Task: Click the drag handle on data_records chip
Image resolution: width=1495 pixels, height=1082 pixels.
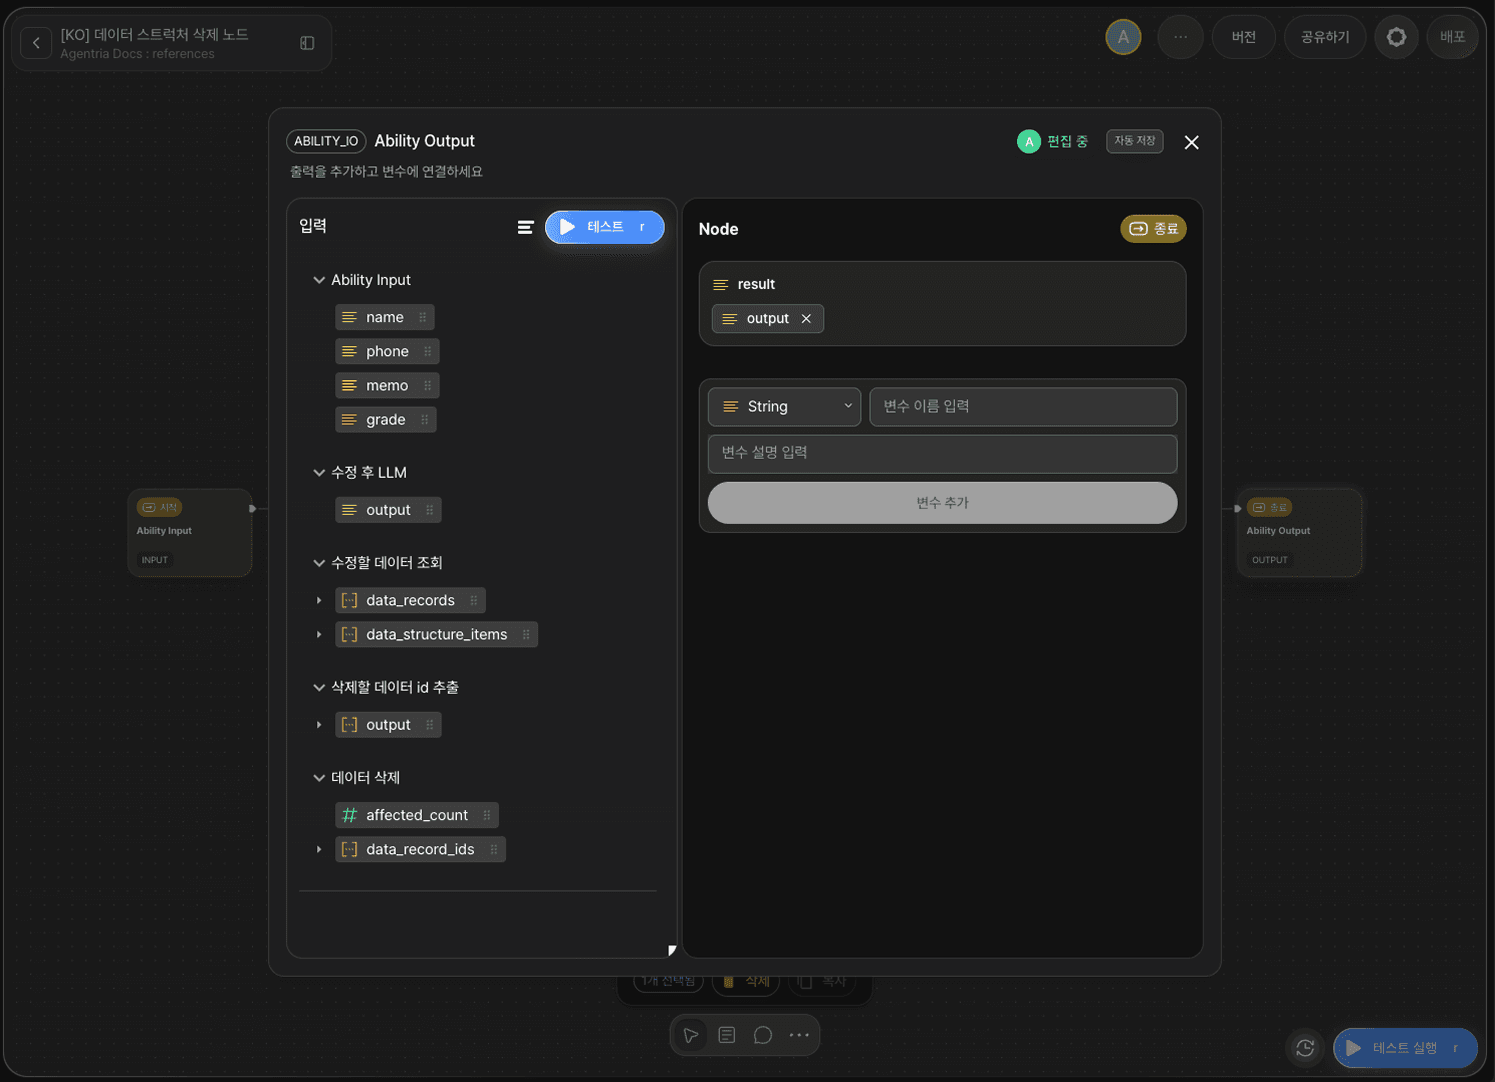Action: [x=473, y=600]
